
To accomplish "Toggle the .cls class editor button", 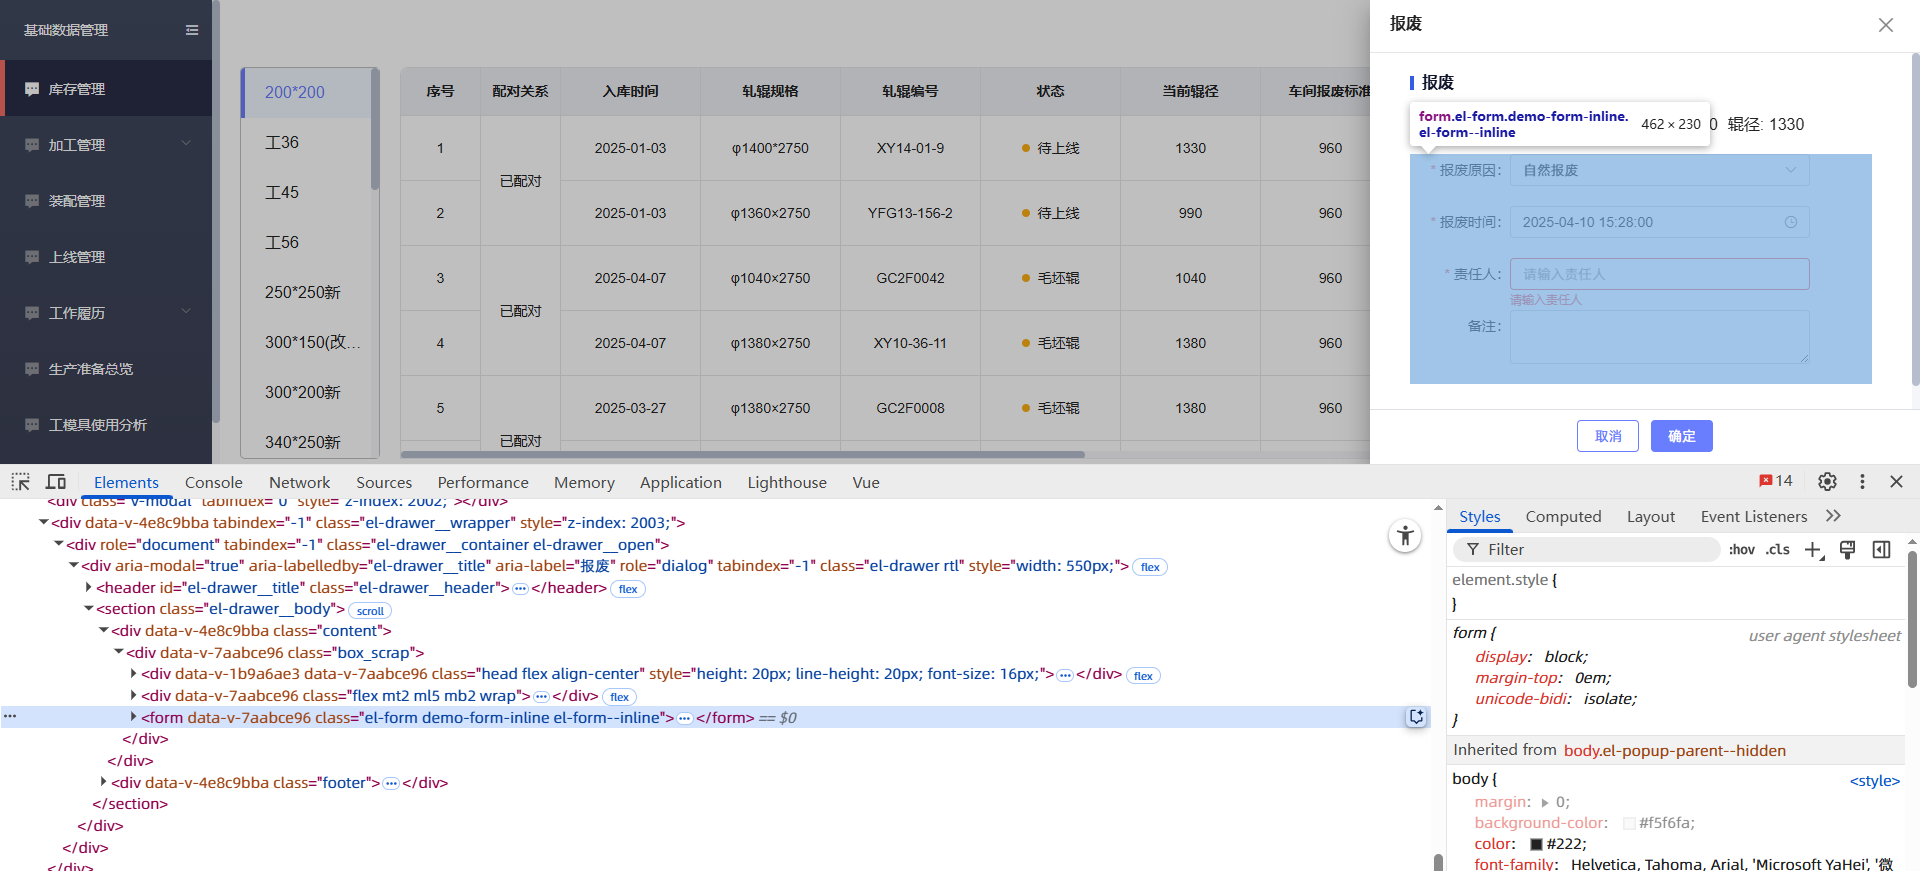I will (1778, 549).
